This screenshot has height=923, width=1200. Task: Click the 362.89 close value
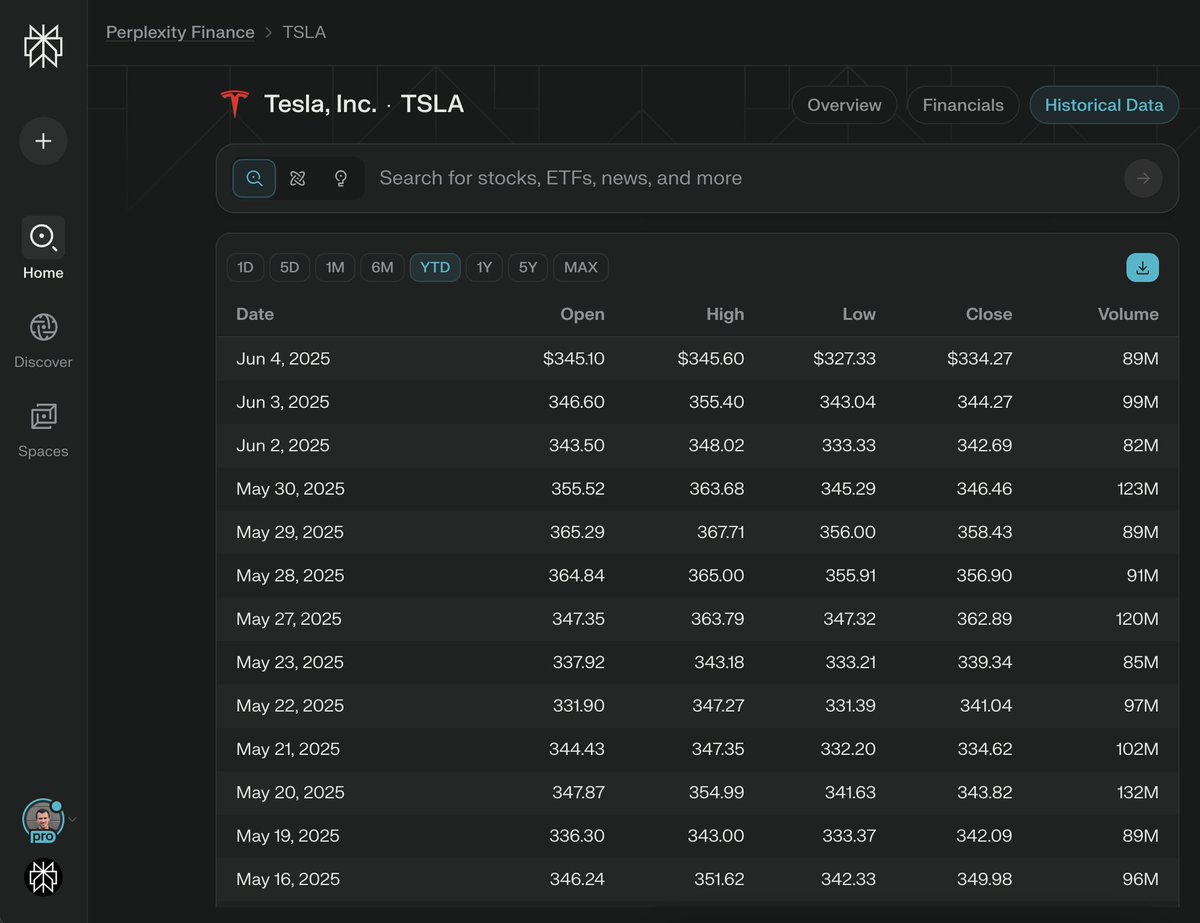click(984, 619)
